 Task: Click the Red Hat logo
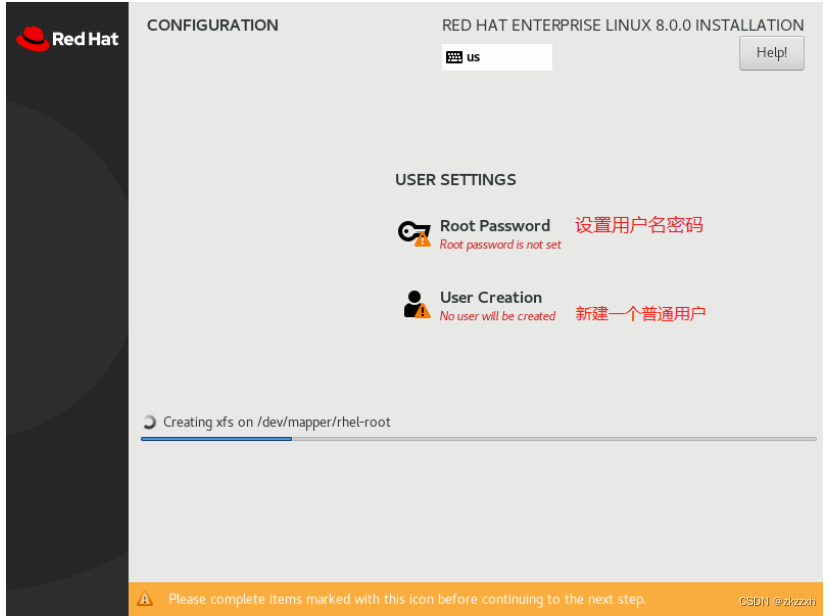[x=67, y=39]
